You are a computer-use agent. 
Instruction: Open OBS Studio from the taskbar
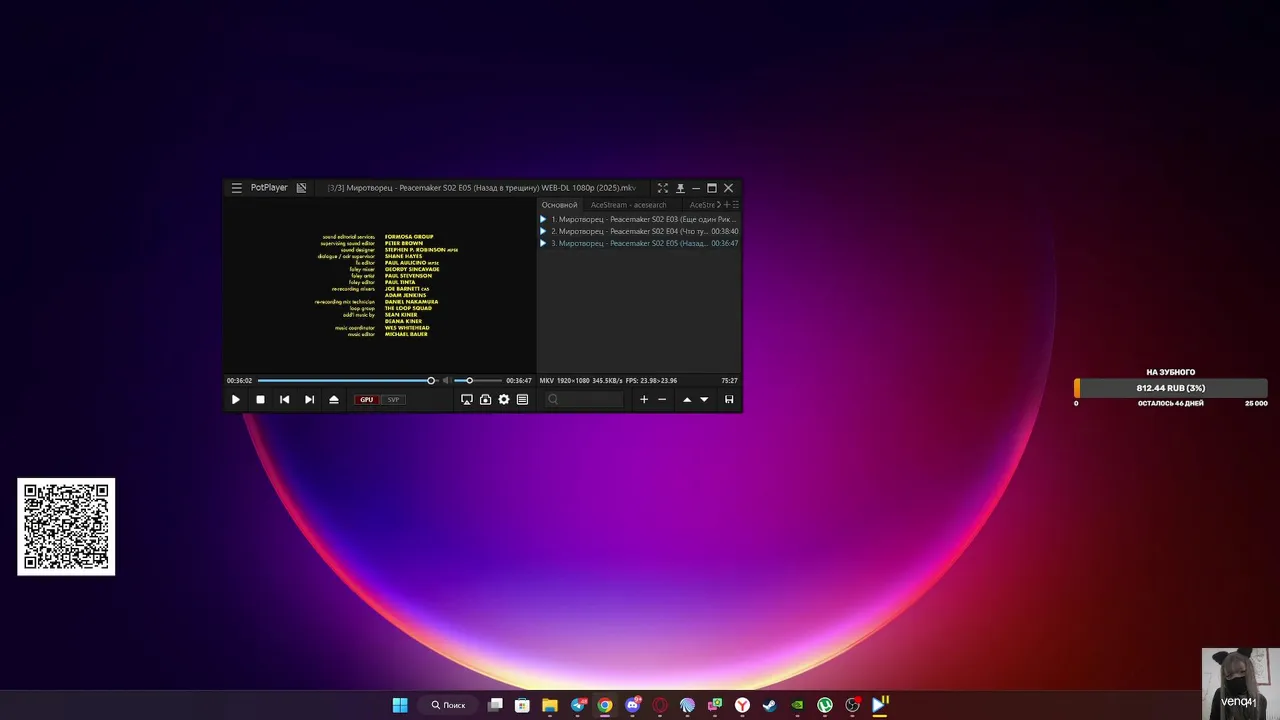coord(852,705)
